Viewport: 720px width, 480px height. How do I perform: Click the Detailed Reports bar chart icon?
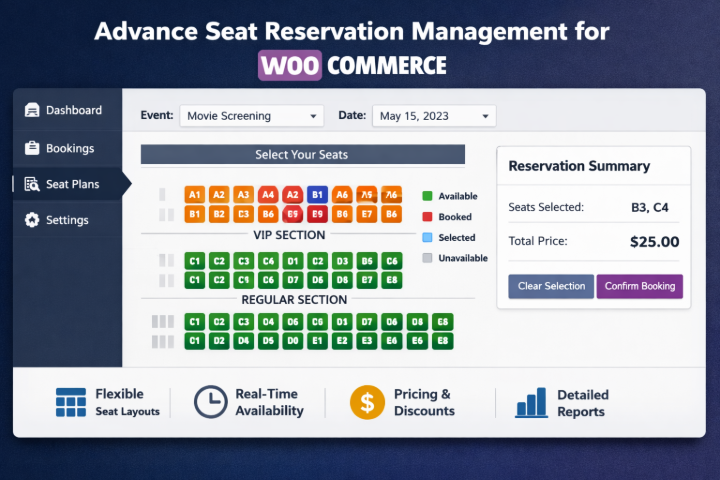point(530,402)
